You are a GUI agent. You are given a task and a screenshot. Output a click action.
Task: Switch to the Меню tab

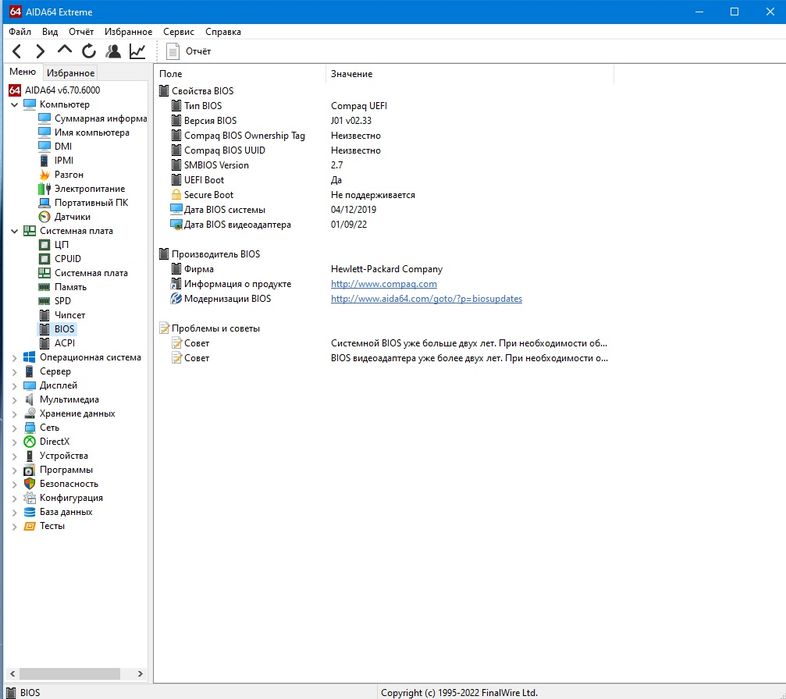click(23, 72)
